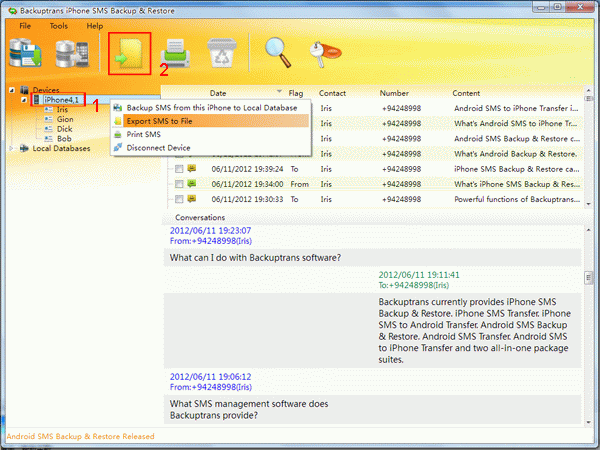Open the Android SMS Backup & Restore Released link
This screenshot has width=600, height=450.
coord(80,436)
